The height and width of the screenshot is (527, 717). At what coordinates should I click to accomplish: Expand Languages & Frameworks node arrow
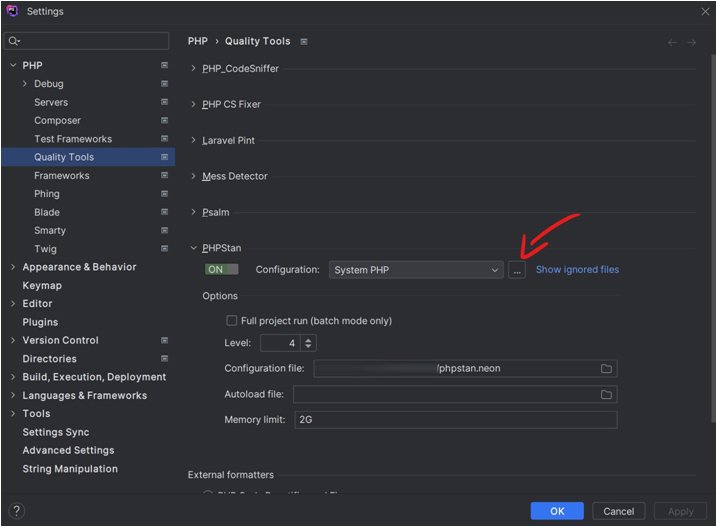(13, 395)
